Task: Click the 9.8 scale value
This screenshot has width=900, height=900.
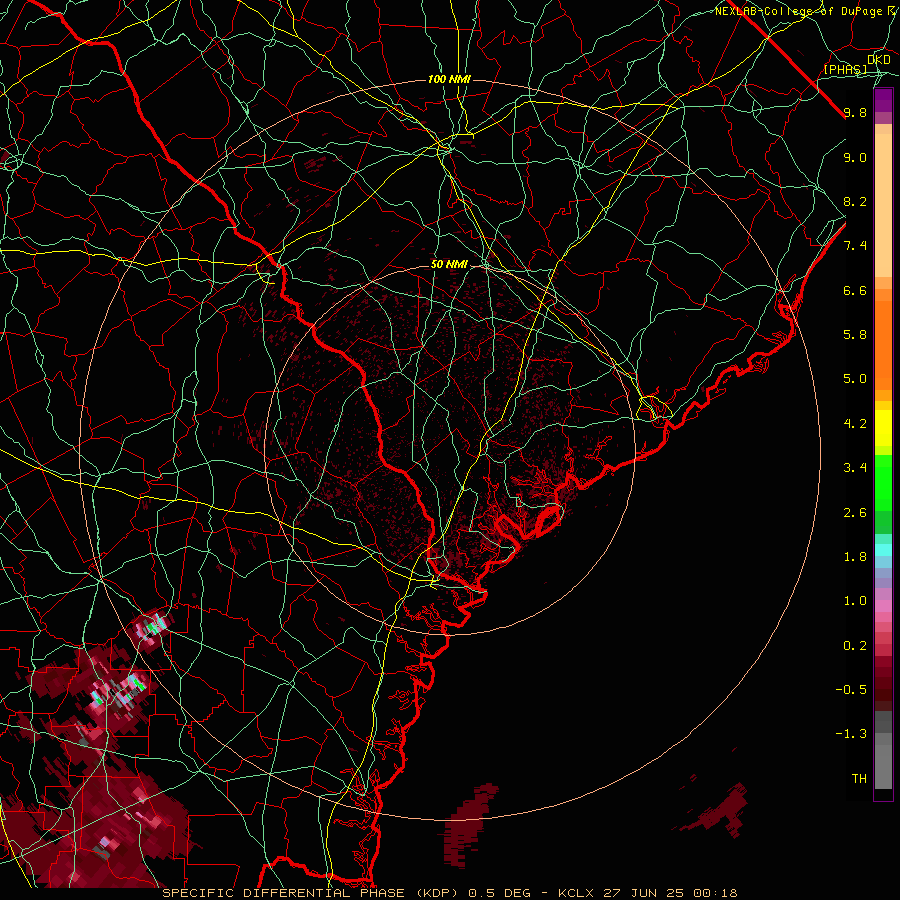Action: 855,112
